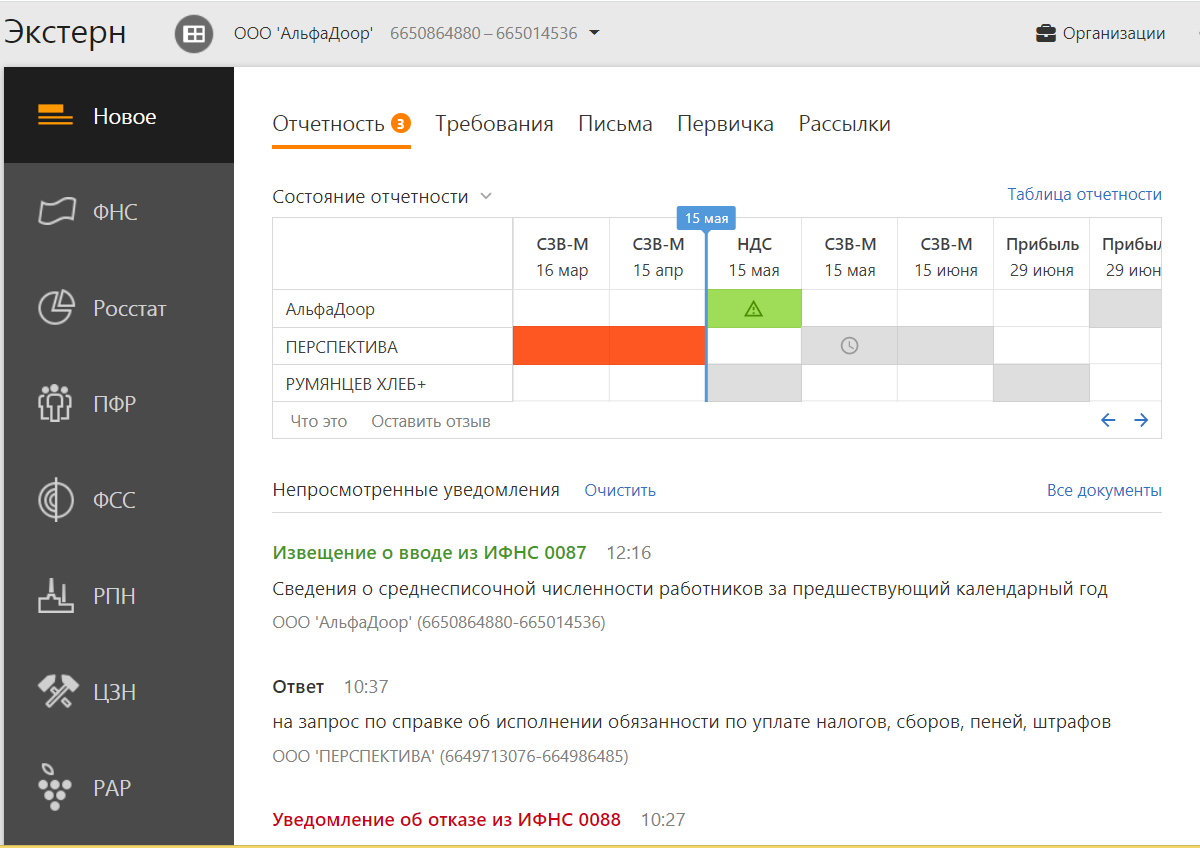Viewport: 1200px width, 848px height.
Task: Open Уведомление об отказе из ИФНС 0088
Action: tap(447, 819)
